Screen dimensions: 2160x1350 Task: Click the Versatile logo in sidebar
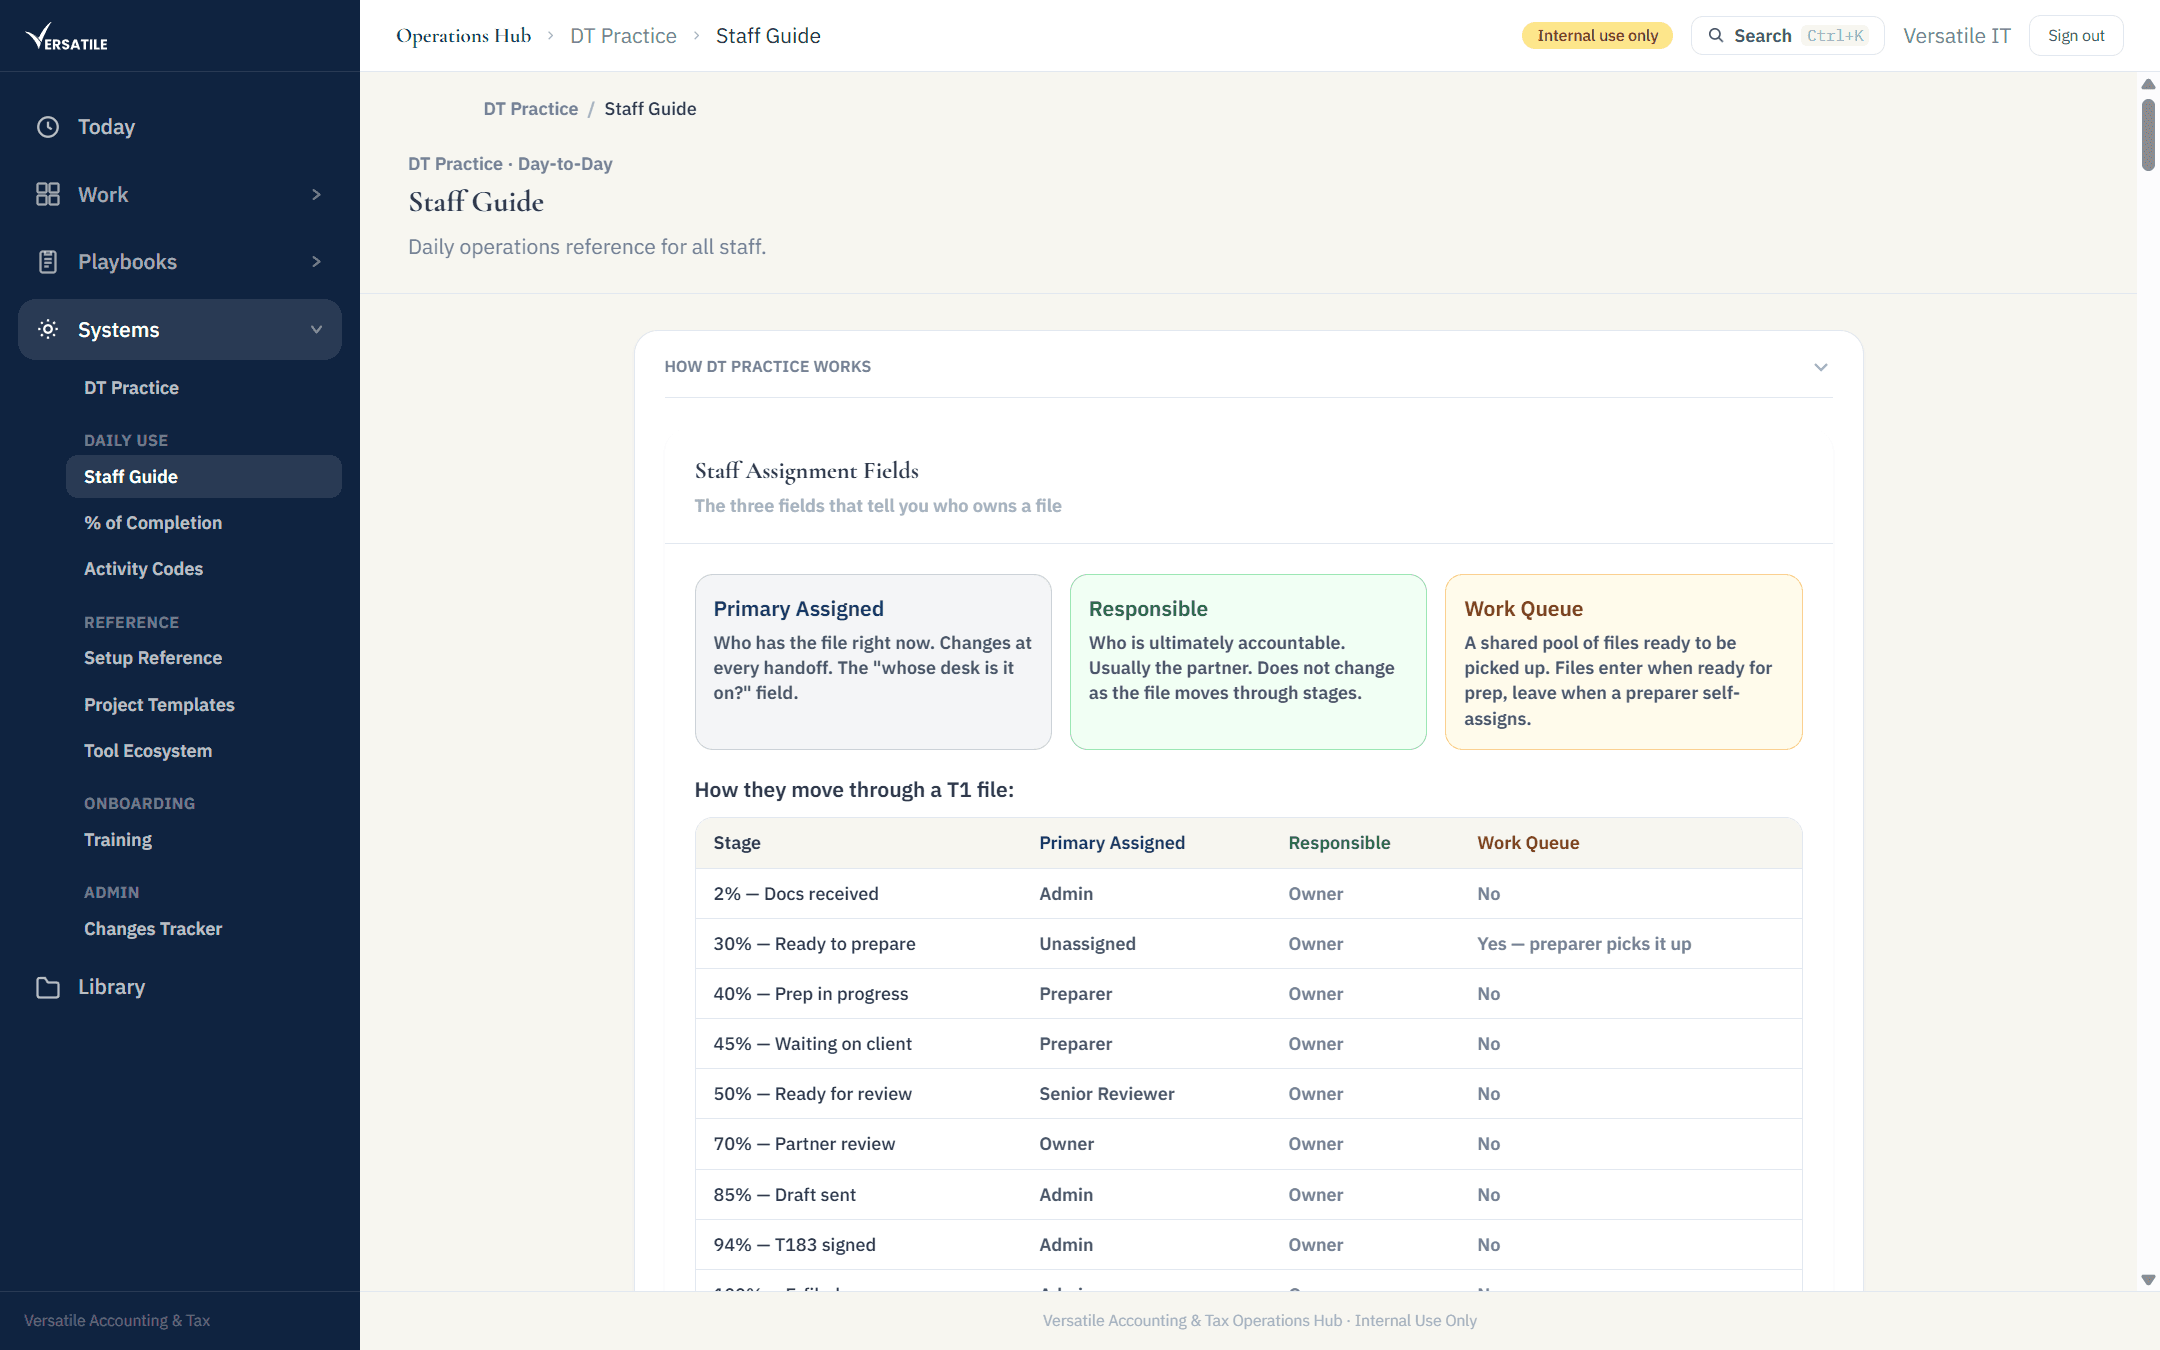[x=66, y=37]
